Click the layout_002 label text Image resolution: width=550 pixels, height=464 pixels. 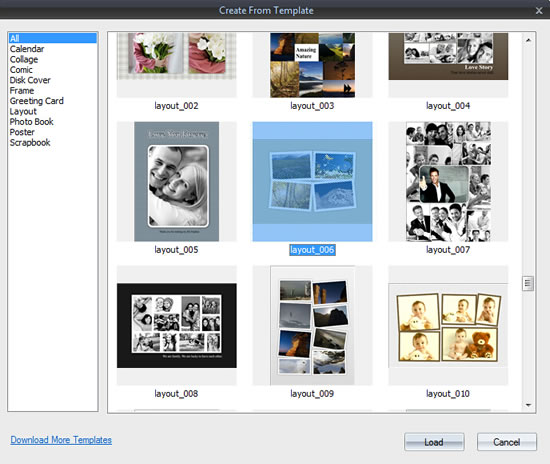click(x=176, y=106)
